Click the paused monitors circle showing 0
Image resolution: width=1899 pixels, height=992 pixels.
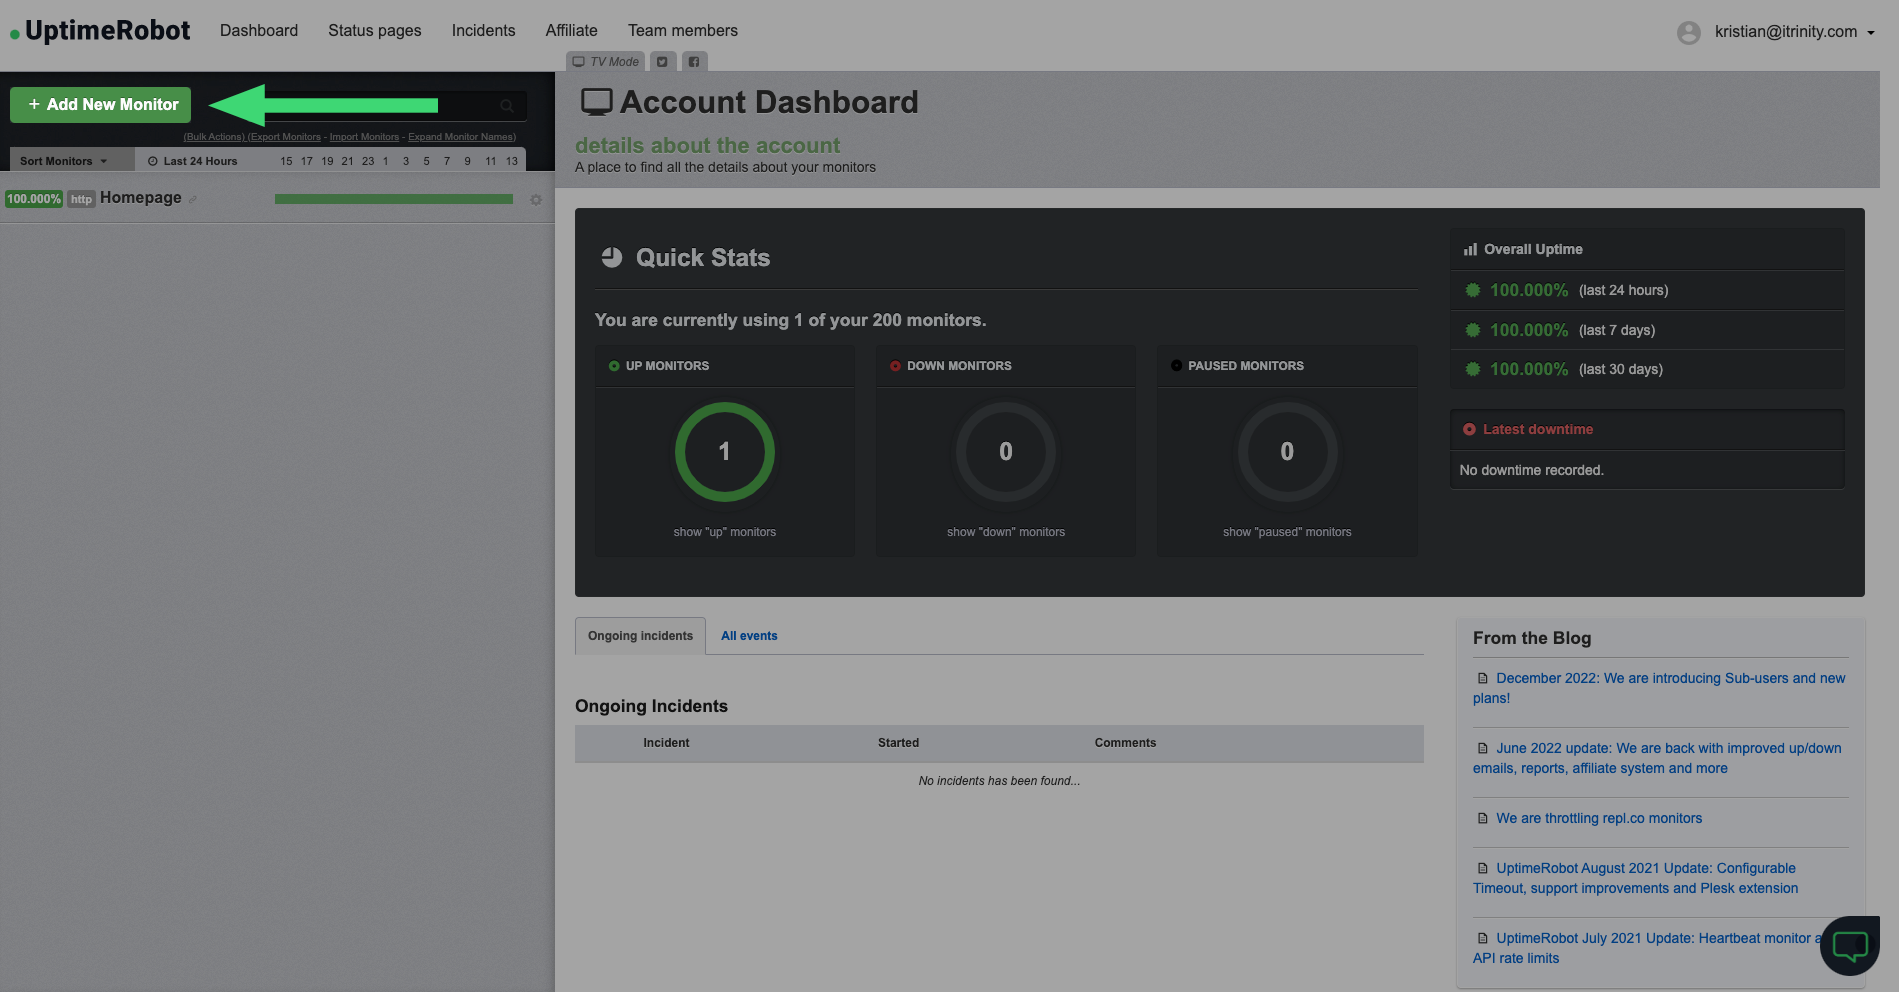[1287, 452]
